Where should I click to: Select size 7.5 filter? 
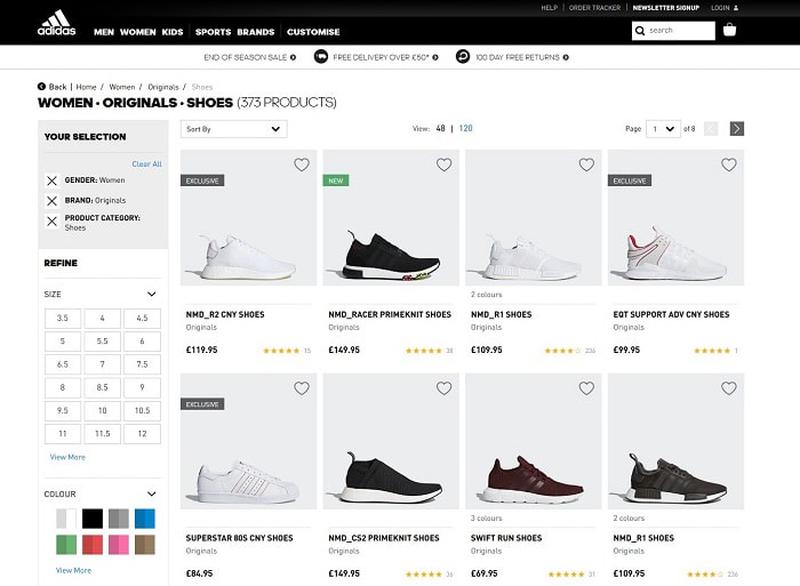point(142,365)
